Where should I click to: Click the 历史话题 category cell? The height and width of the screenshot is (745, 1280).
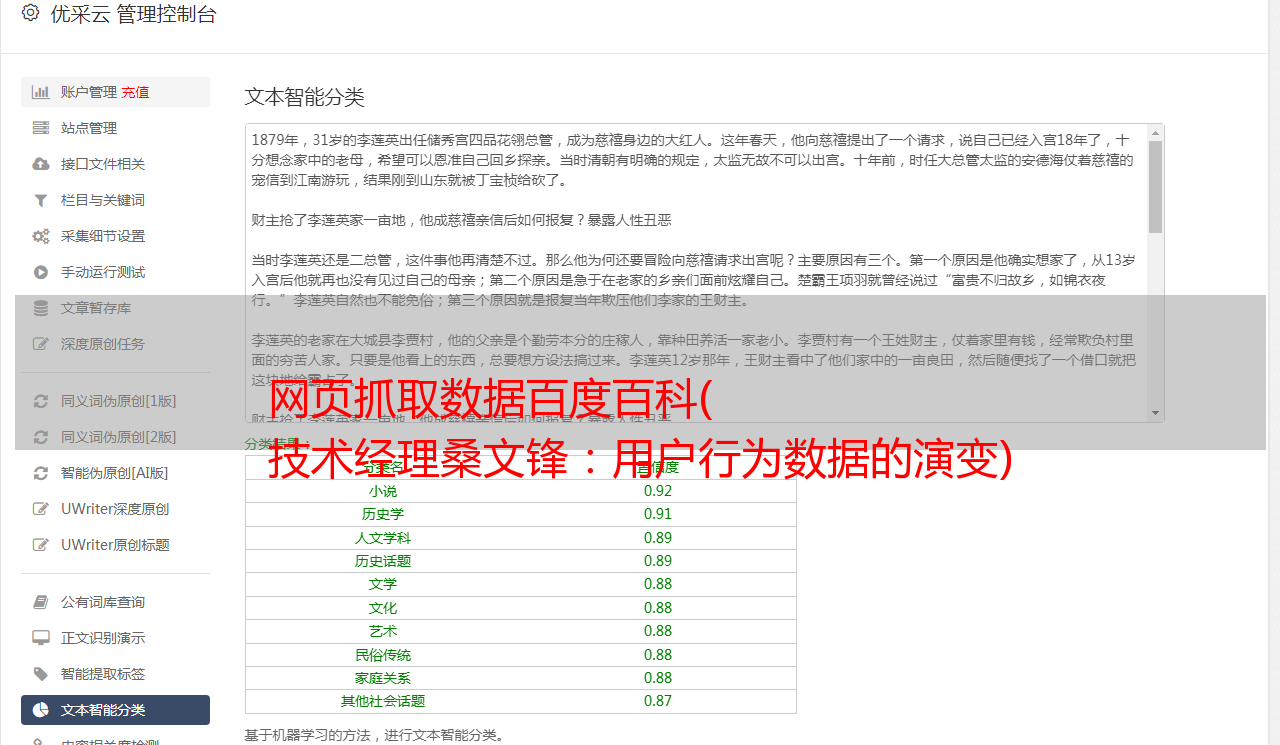coord(383,561)
